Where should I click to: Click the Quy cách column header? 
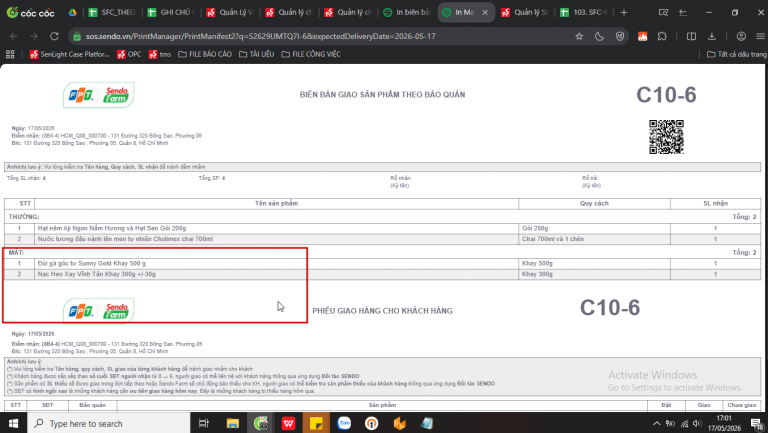(x=594, y=203)
